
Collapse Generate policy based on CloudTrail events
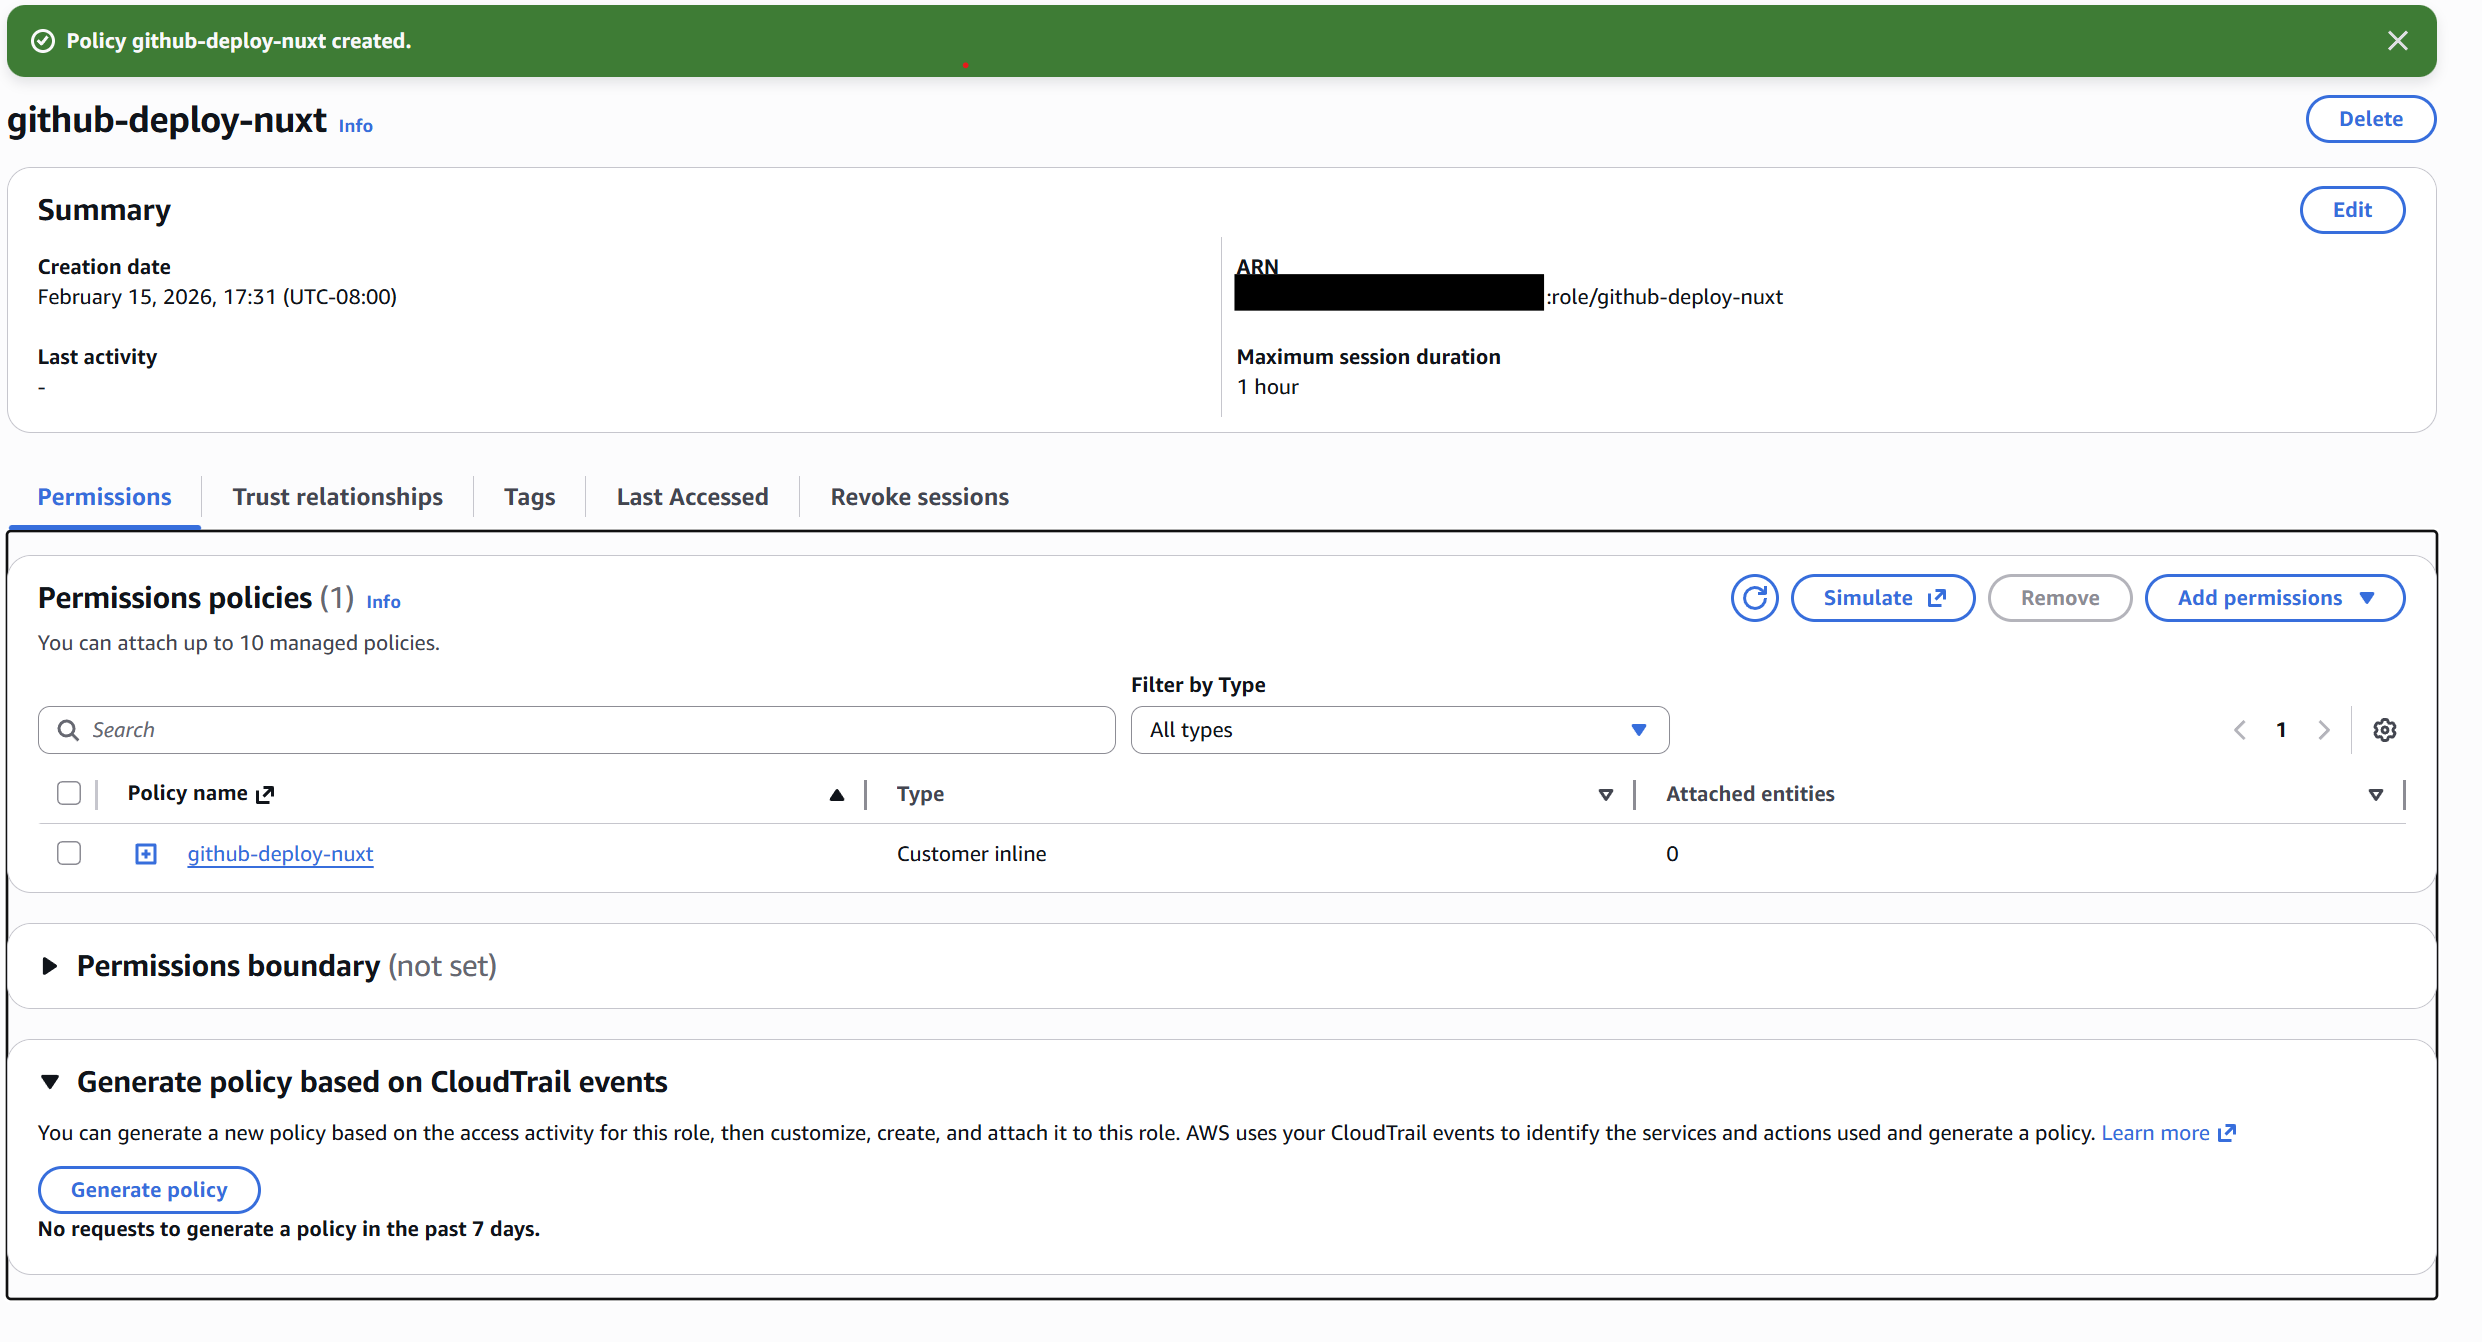click(50, 1082)
